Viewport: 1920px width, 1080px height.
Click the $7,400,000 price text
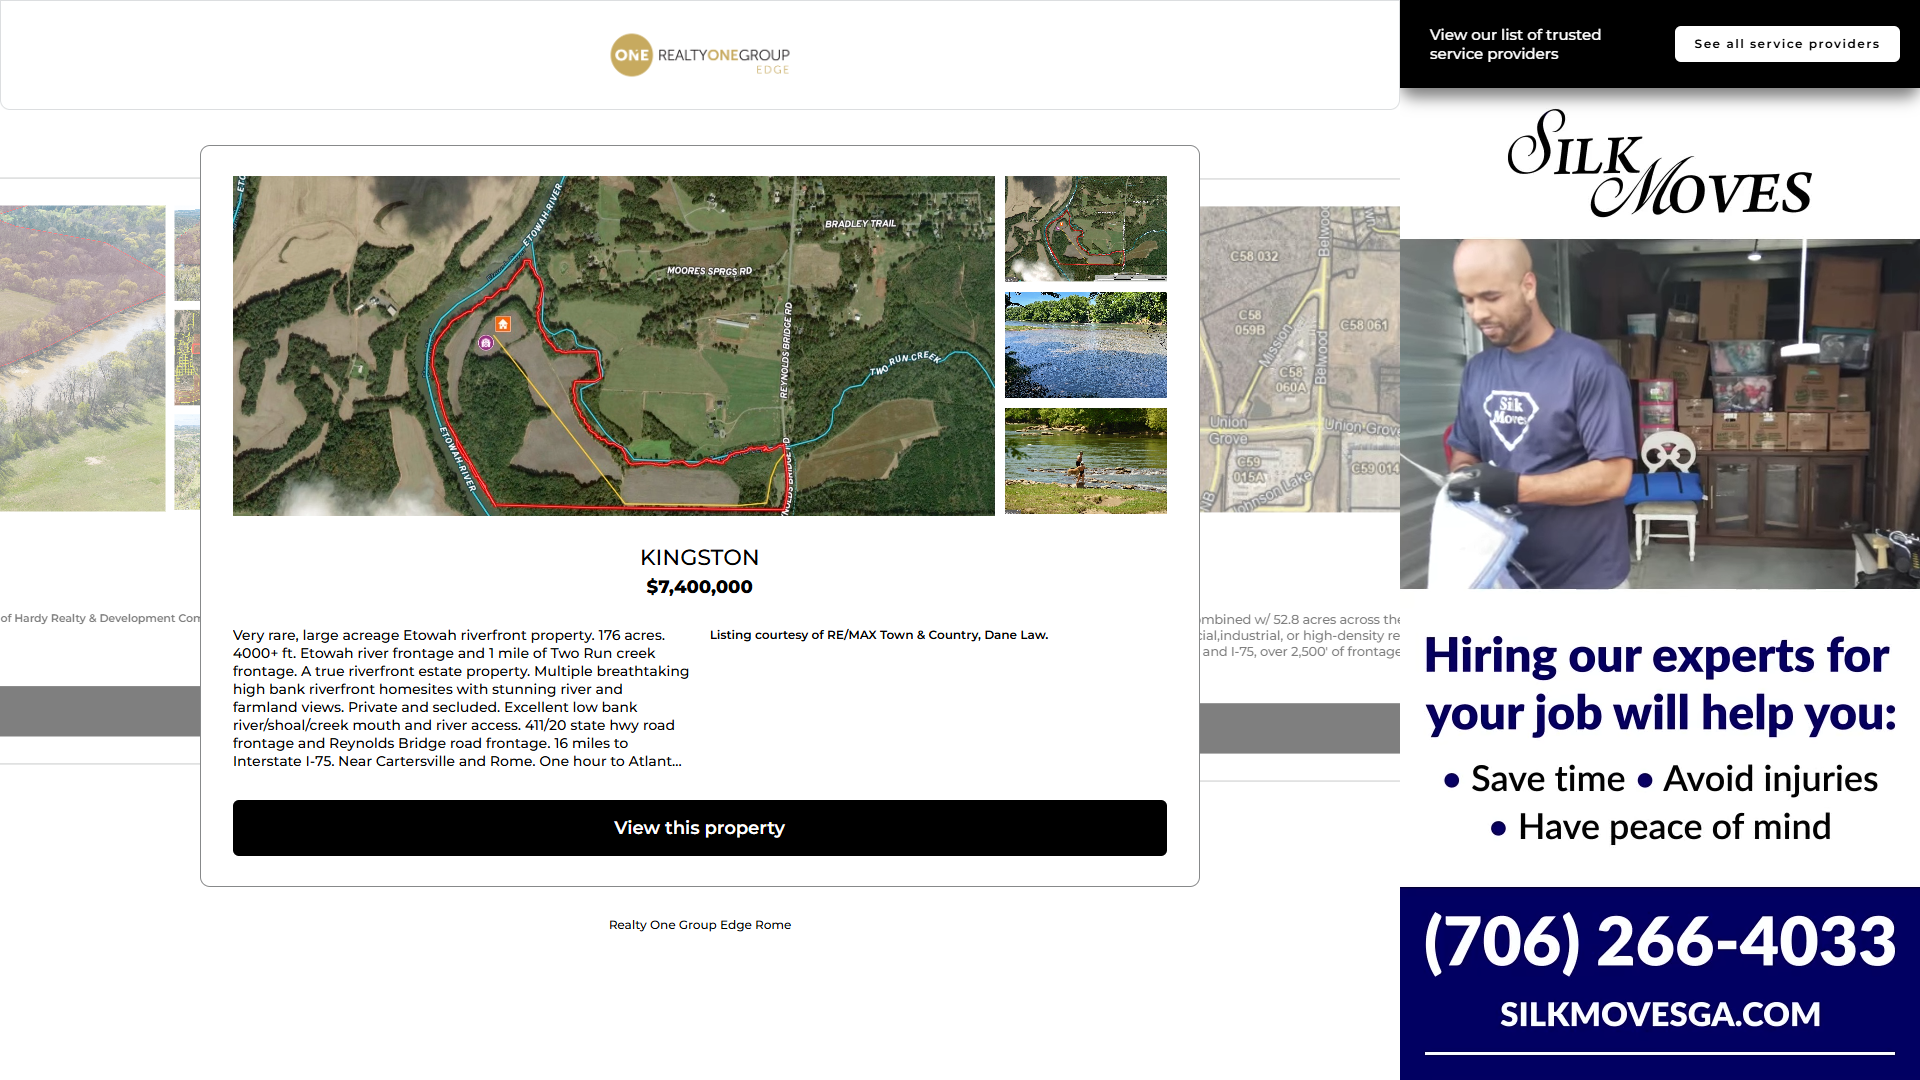[x=699, y=587]
